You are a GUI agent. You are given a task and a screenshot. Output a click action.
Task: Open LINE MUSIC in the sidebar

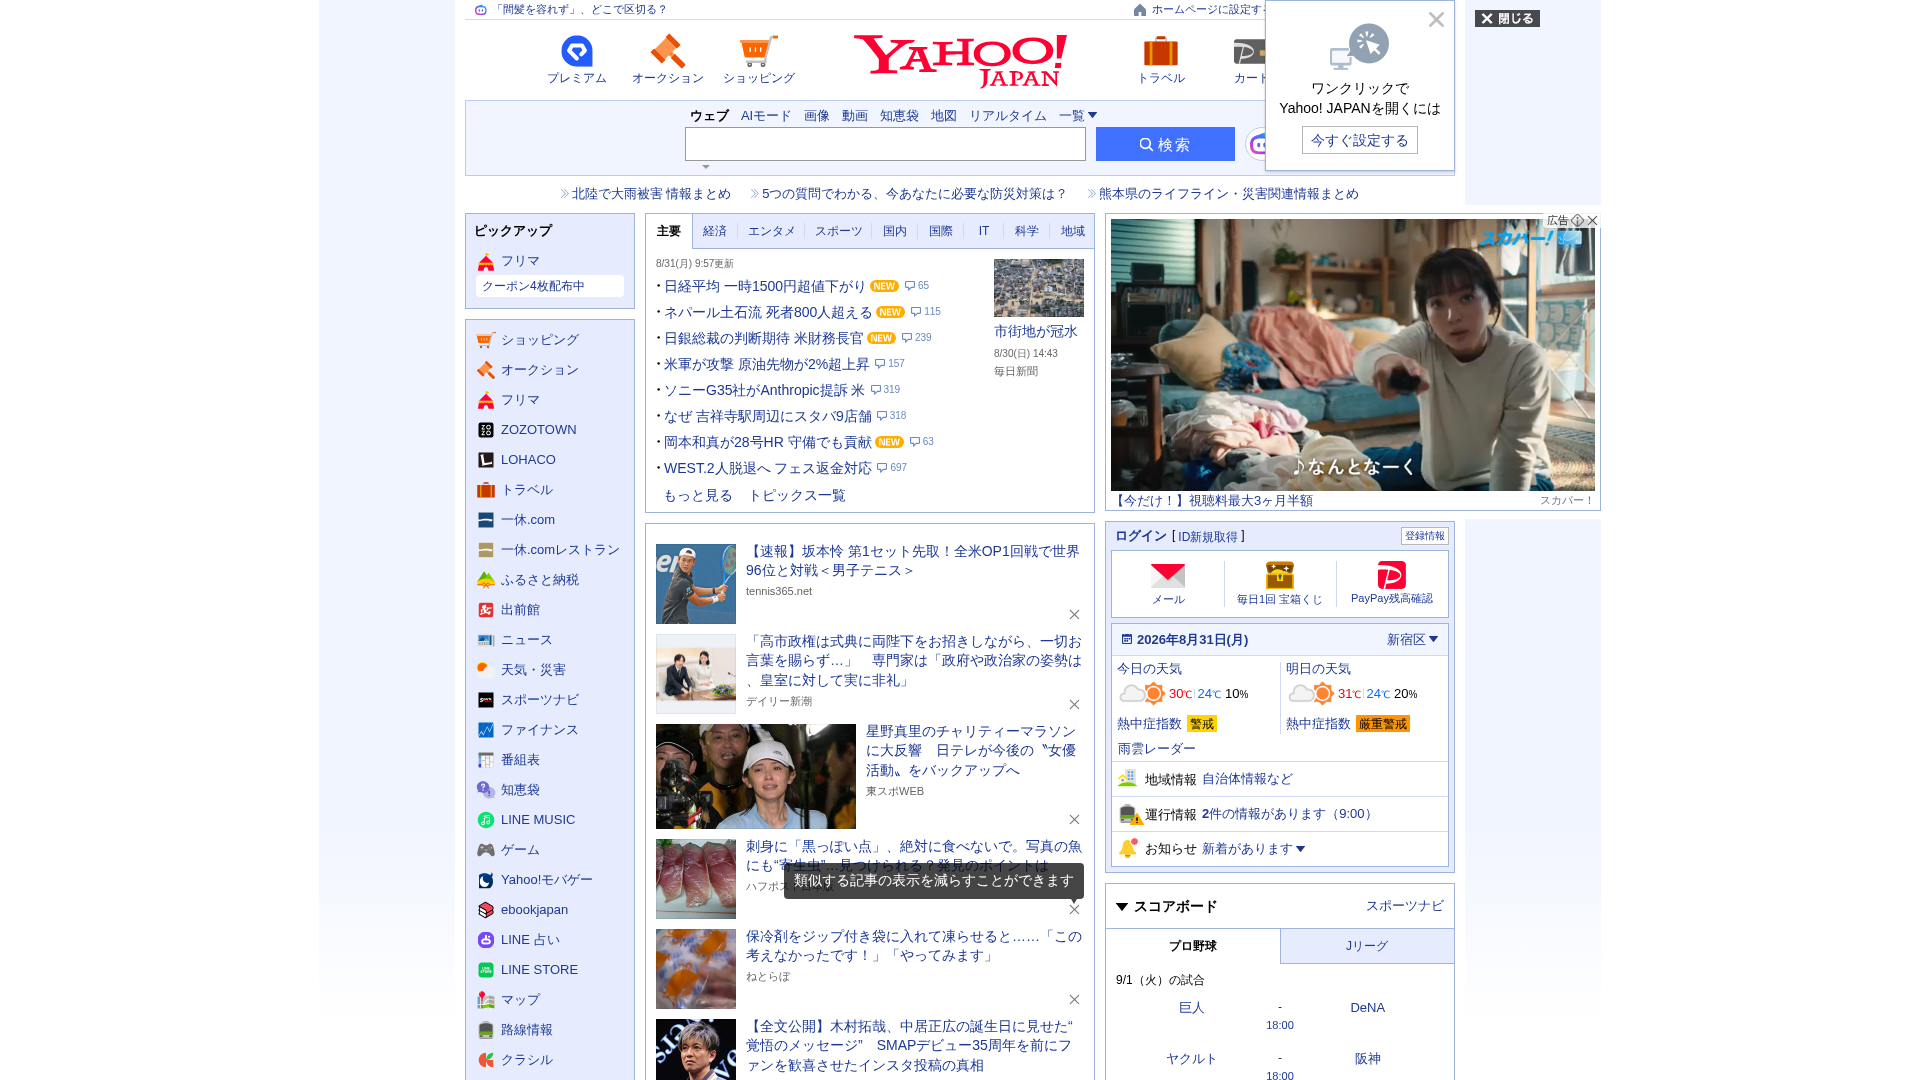(x=537, y=820)
